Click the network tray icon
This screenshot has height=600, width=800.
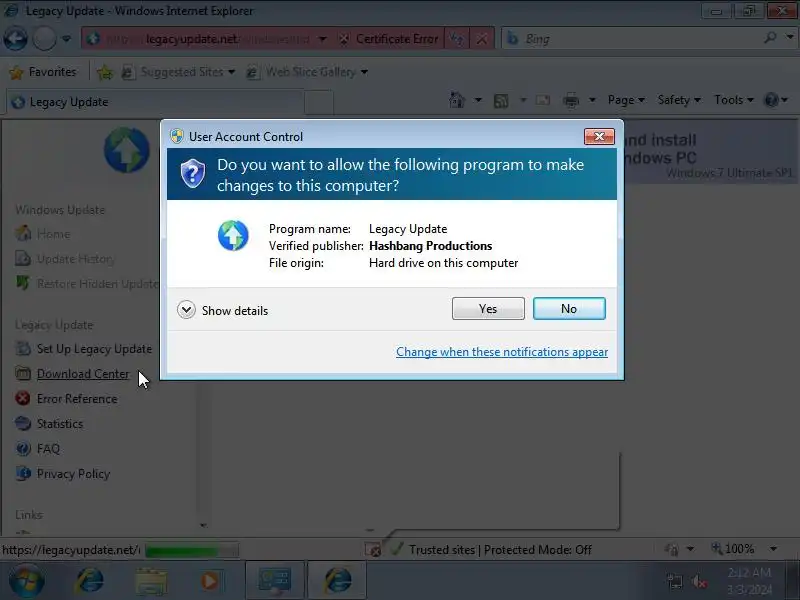pyautogui.click(x=674, y=581)
